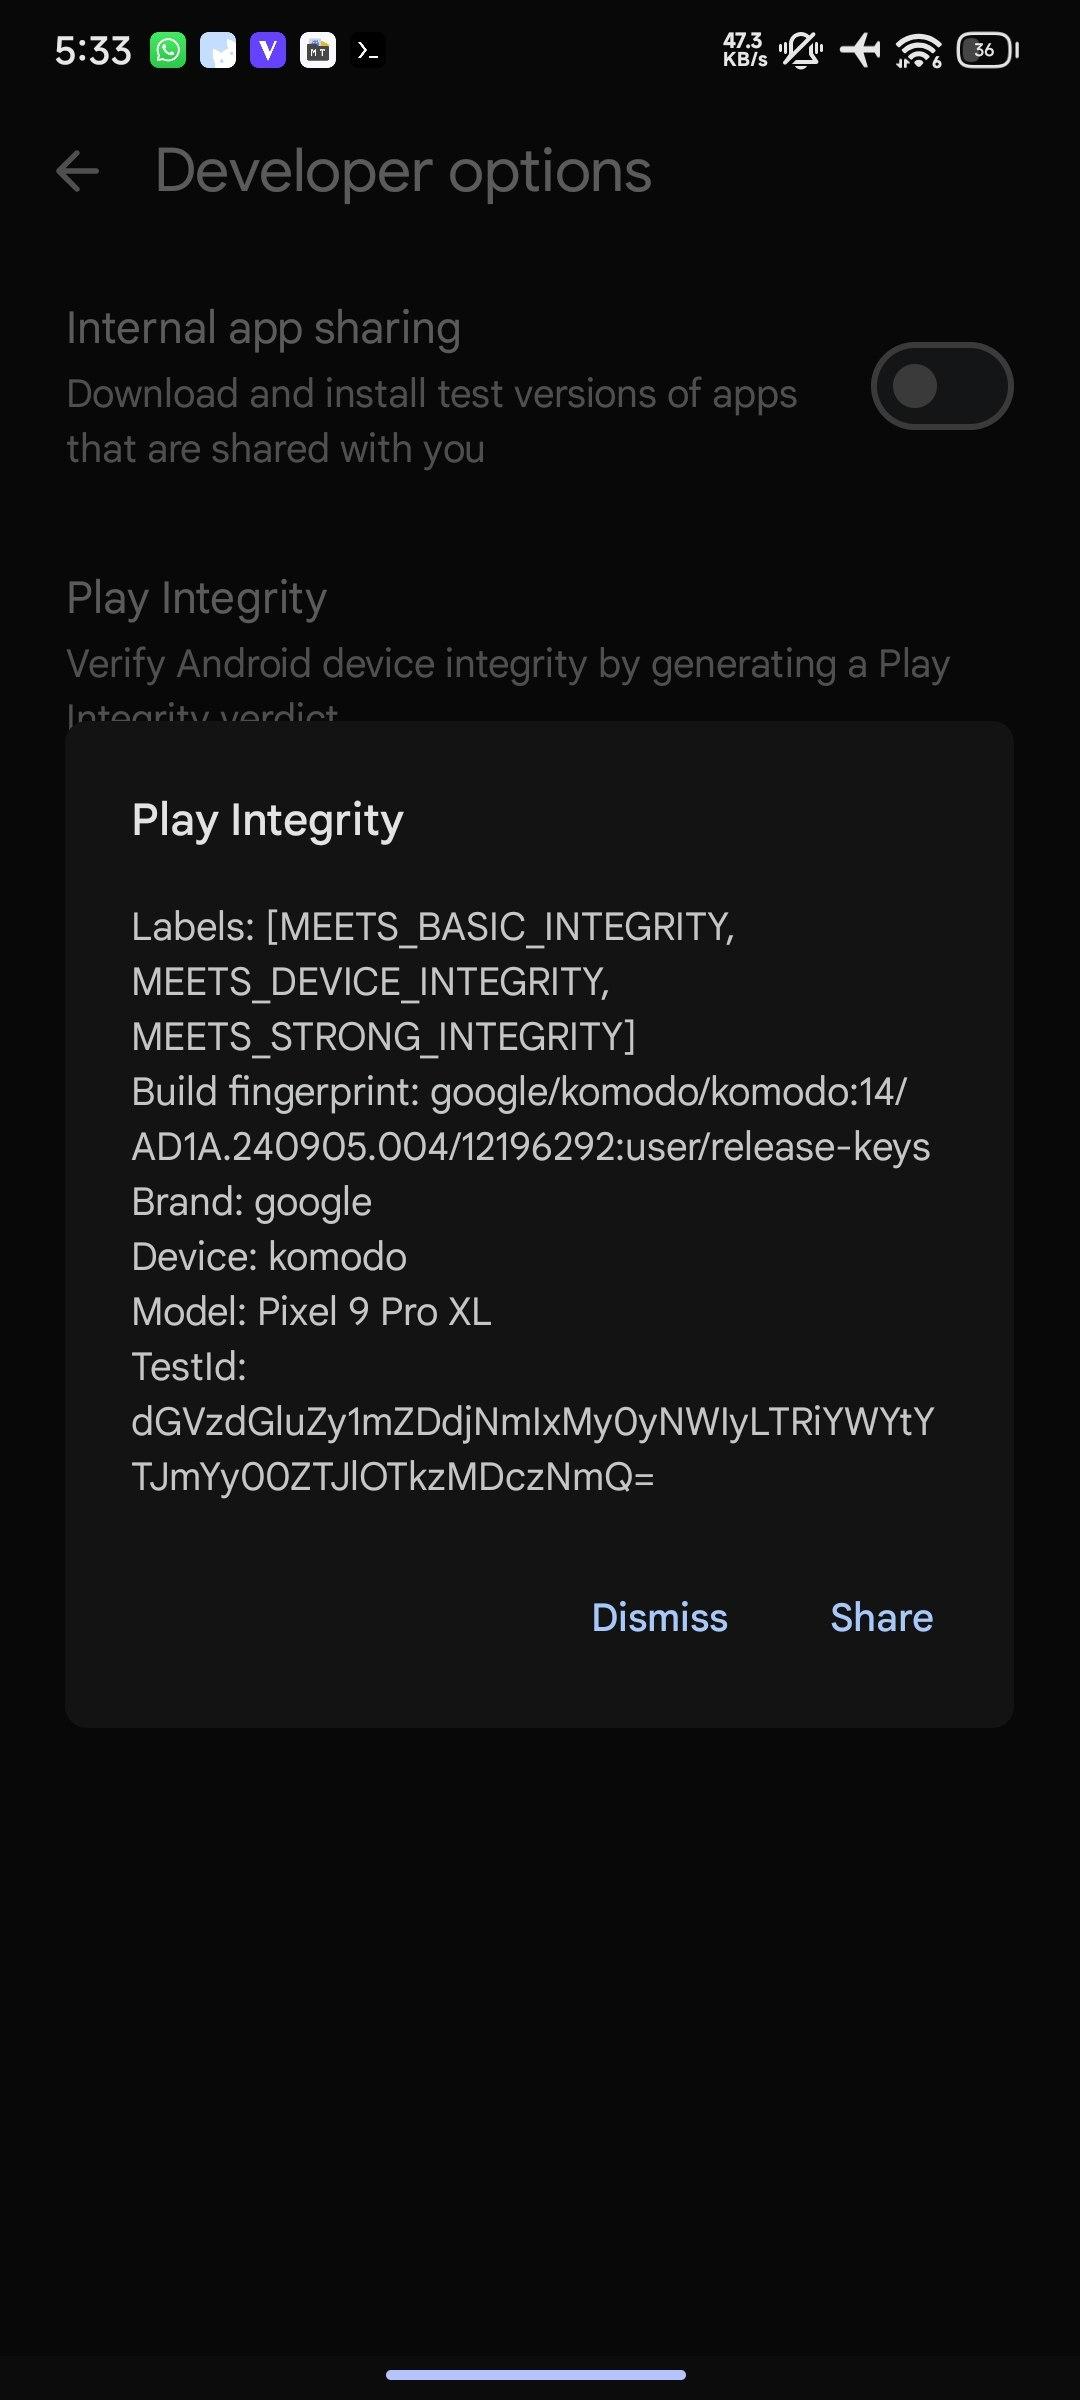Tap the muted vibrate bell icon
The image size is (1080, 2400).
[801, 50]
